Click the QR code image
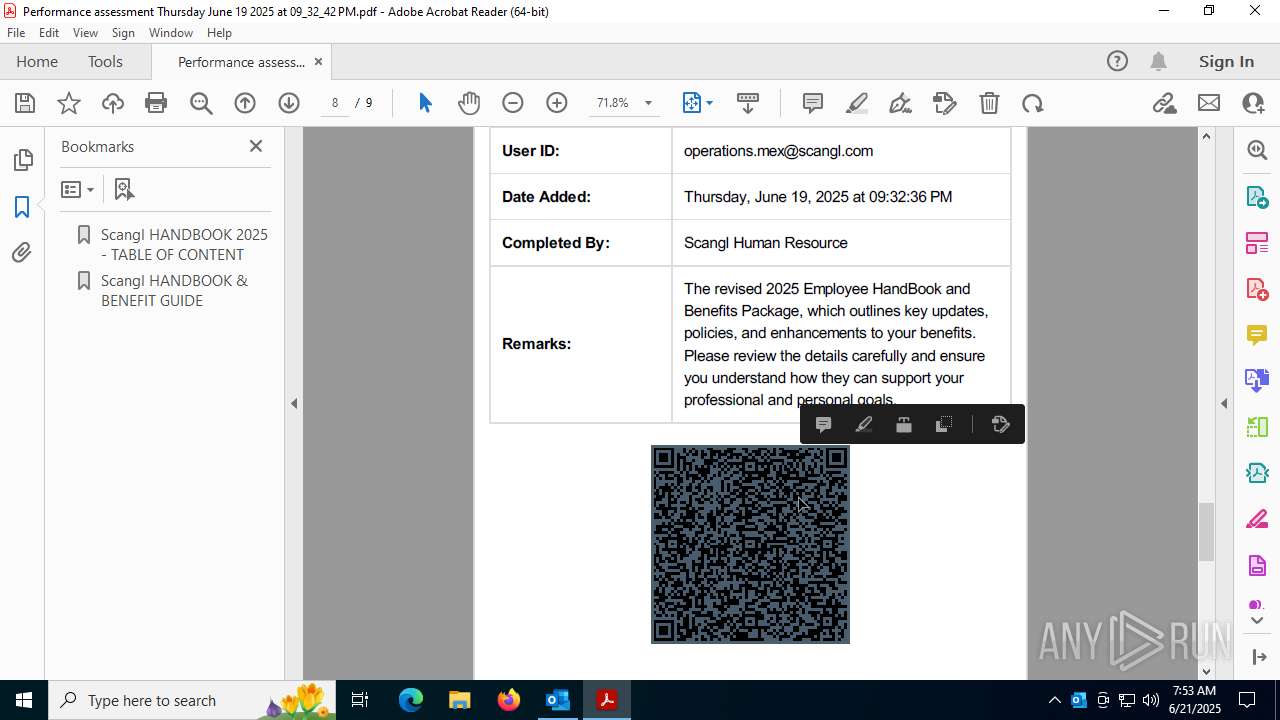The image size is (1280, 720). (750, 544)
